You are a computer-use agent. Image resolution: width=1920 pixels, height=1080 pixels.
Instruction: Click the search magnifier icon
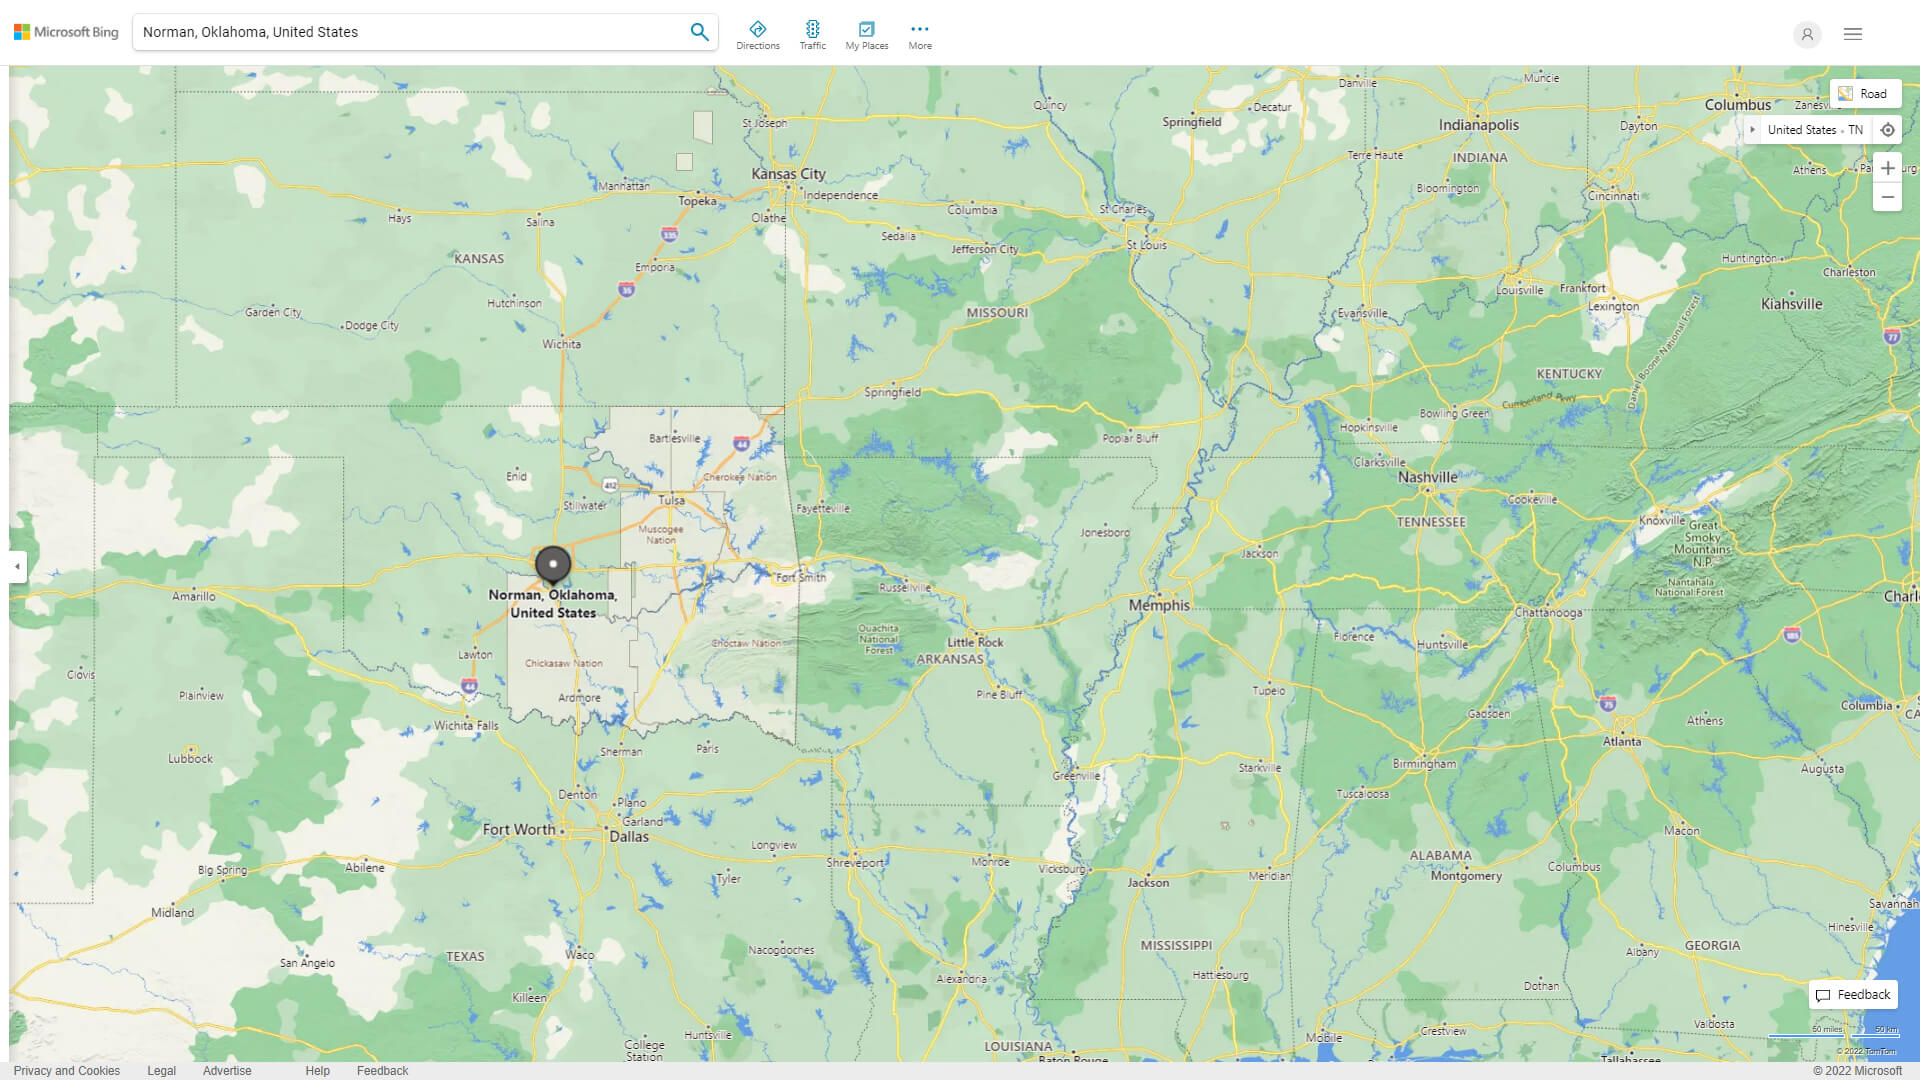[x=699, y=31]
